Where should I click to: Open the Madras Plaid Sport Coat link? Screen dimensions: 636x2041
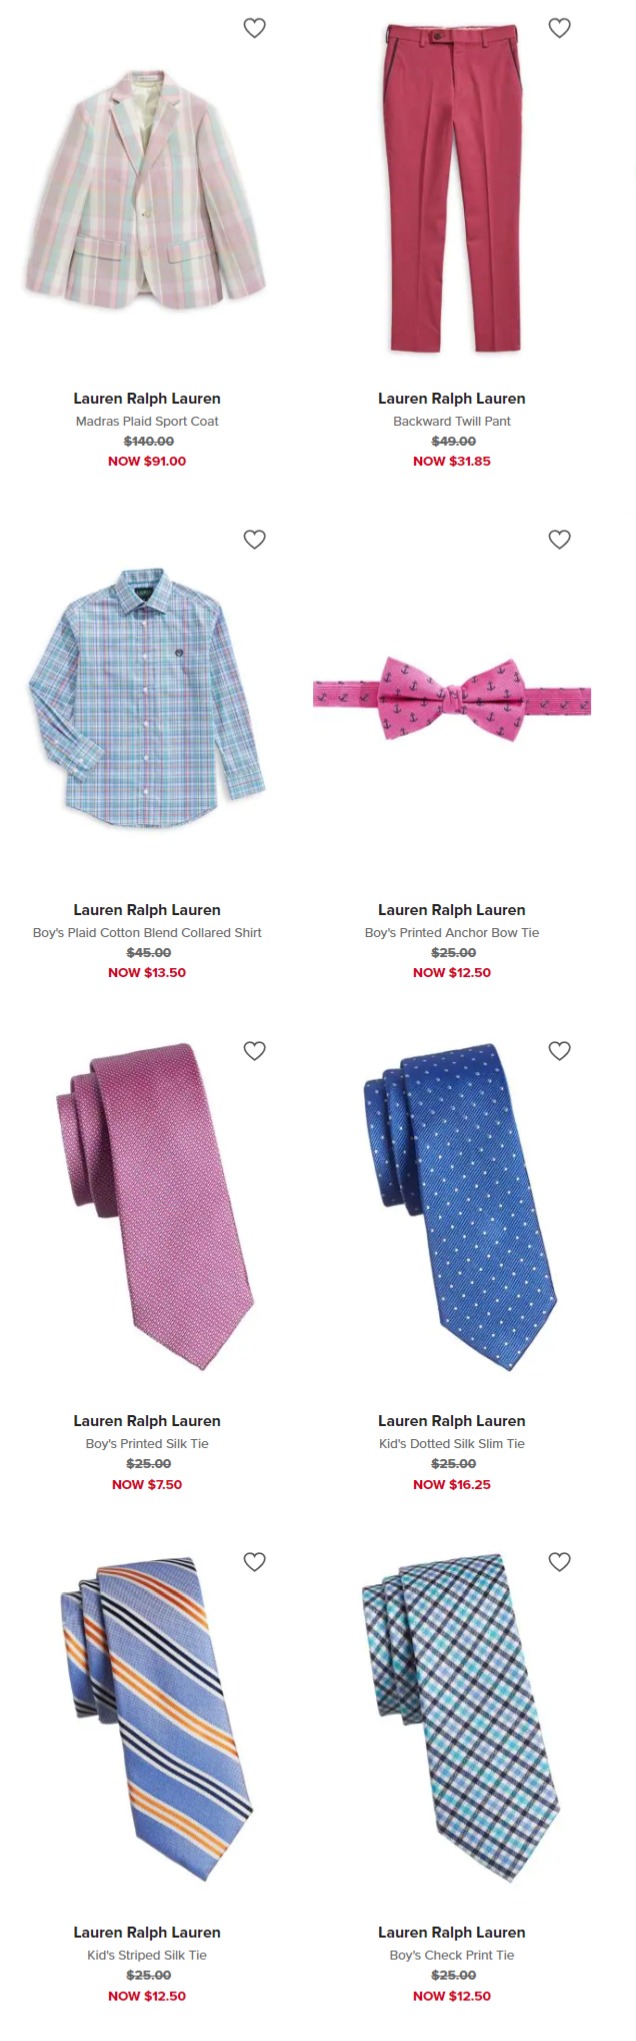147,421
